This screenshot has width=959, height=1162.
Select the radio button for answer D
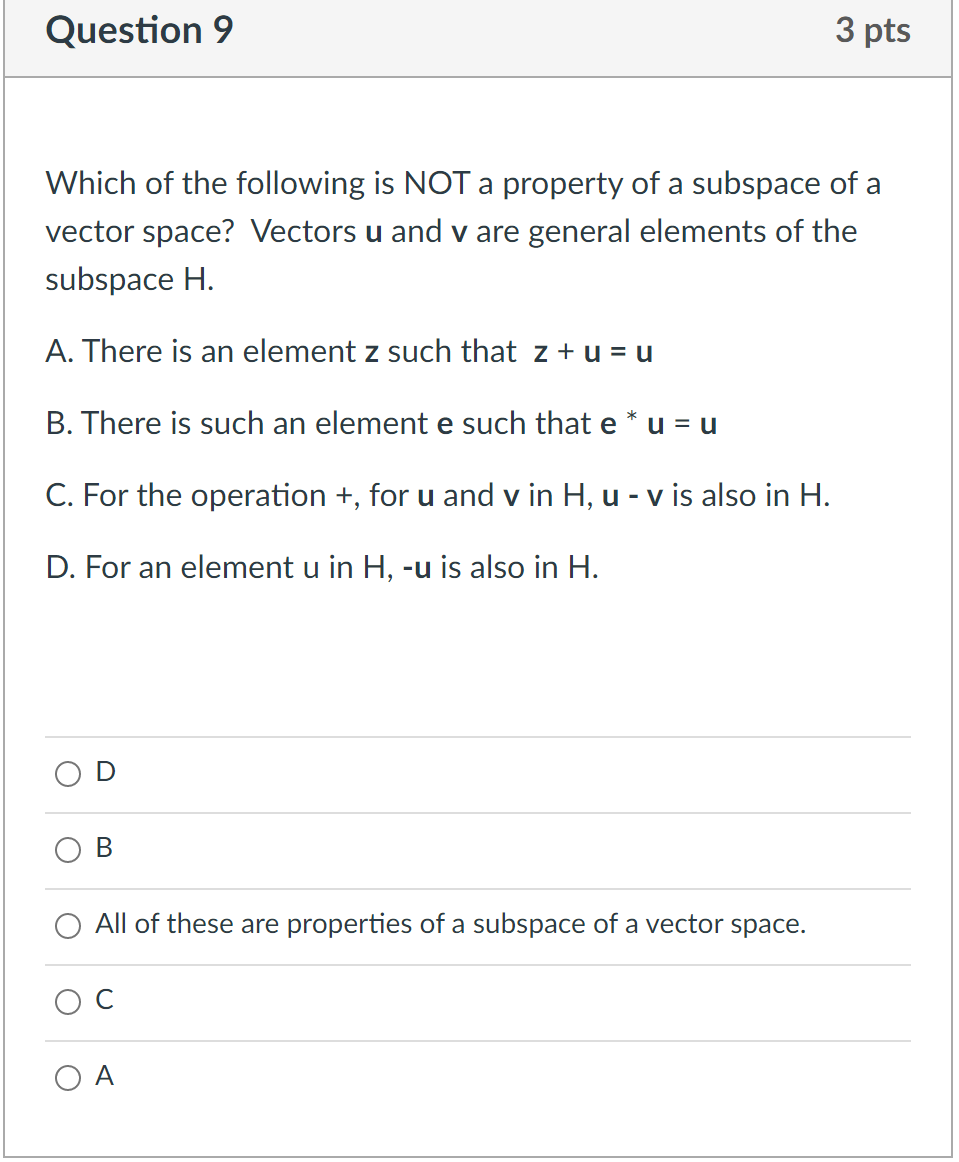(x=67, y=772)
